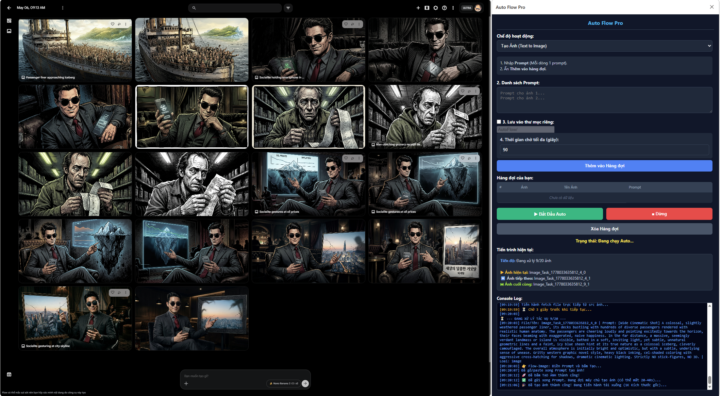
Task: Click the heart icon on the socialite holding smartphone image
Action: pos(346,24)
